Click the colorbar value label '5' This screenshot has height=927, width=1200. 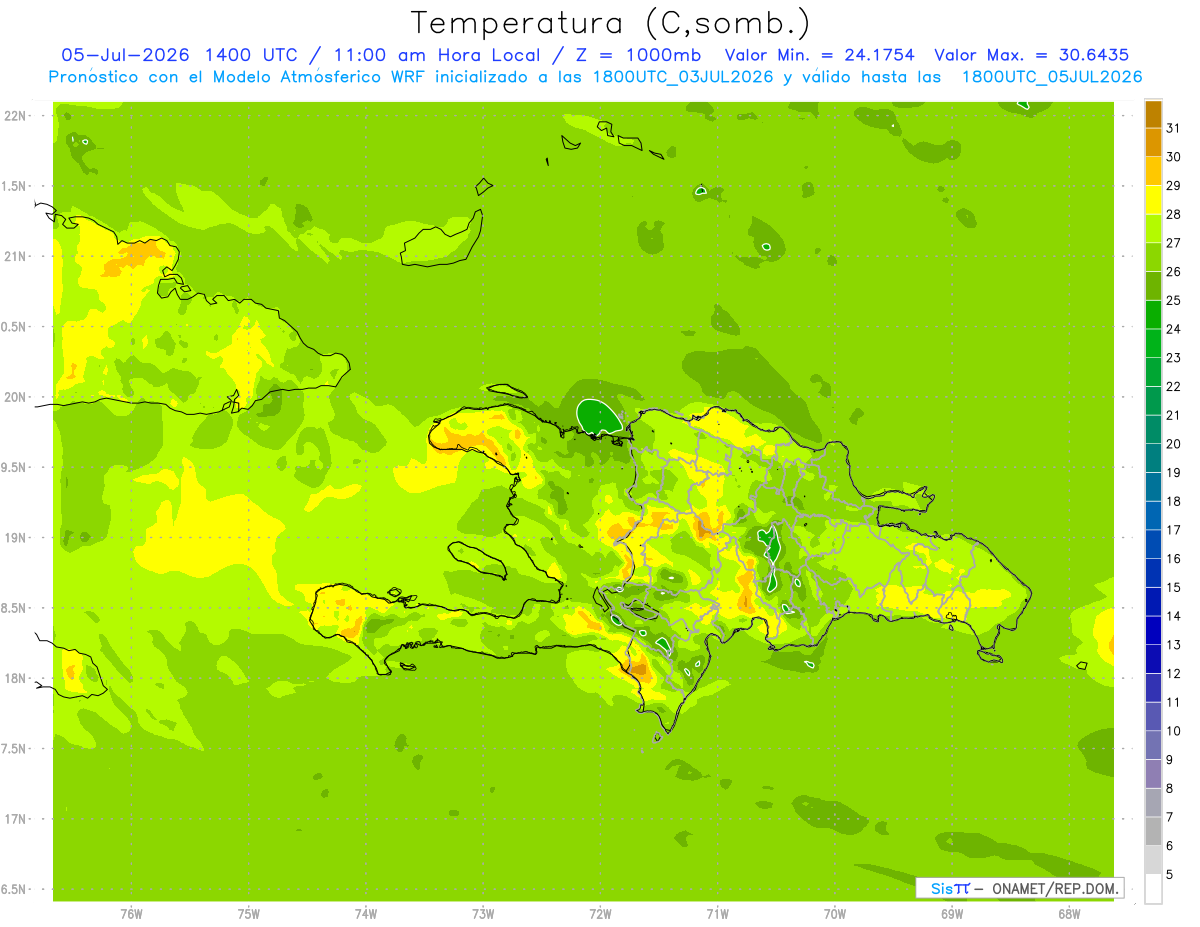[1170, 874]
